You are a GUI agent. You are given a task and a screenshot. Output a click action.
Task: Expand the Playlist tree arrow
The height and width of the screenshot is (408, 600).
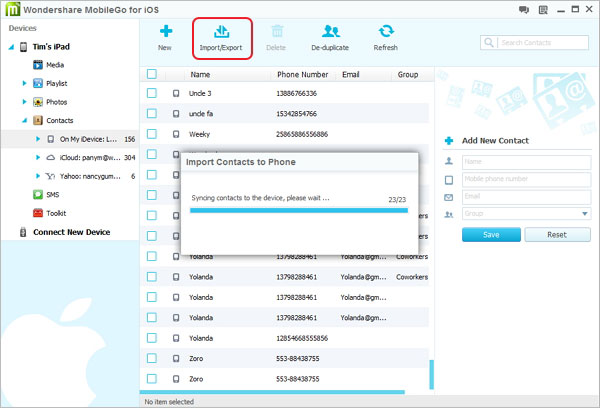pyautogui.click(x=24, y=83)
